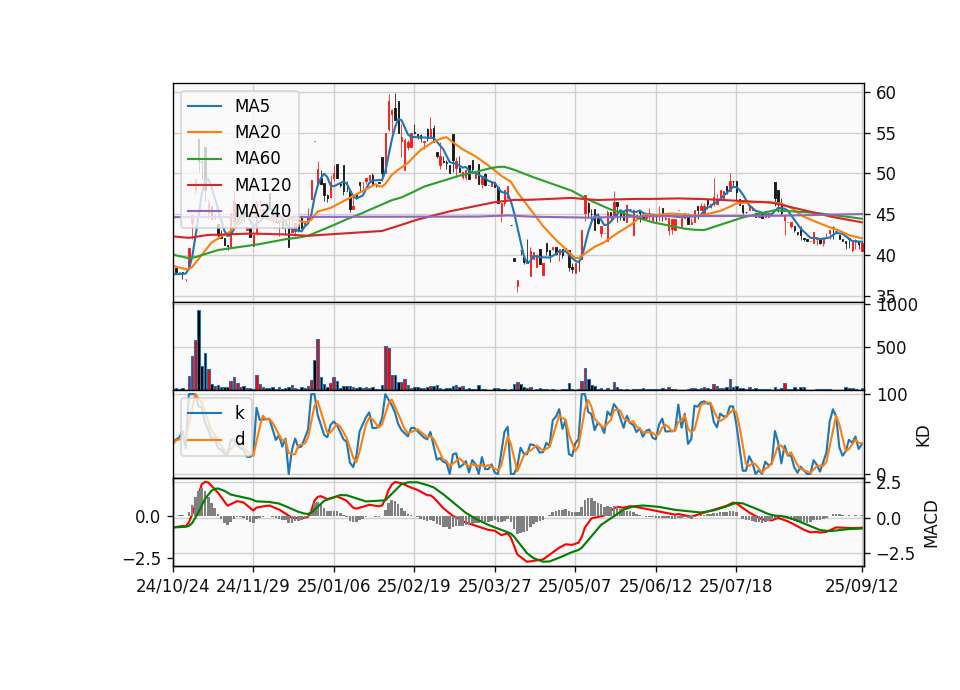The height and width of the screenshot is (690, 960).
Task: Click the red MA120 legend line
Action: point(204,185)
